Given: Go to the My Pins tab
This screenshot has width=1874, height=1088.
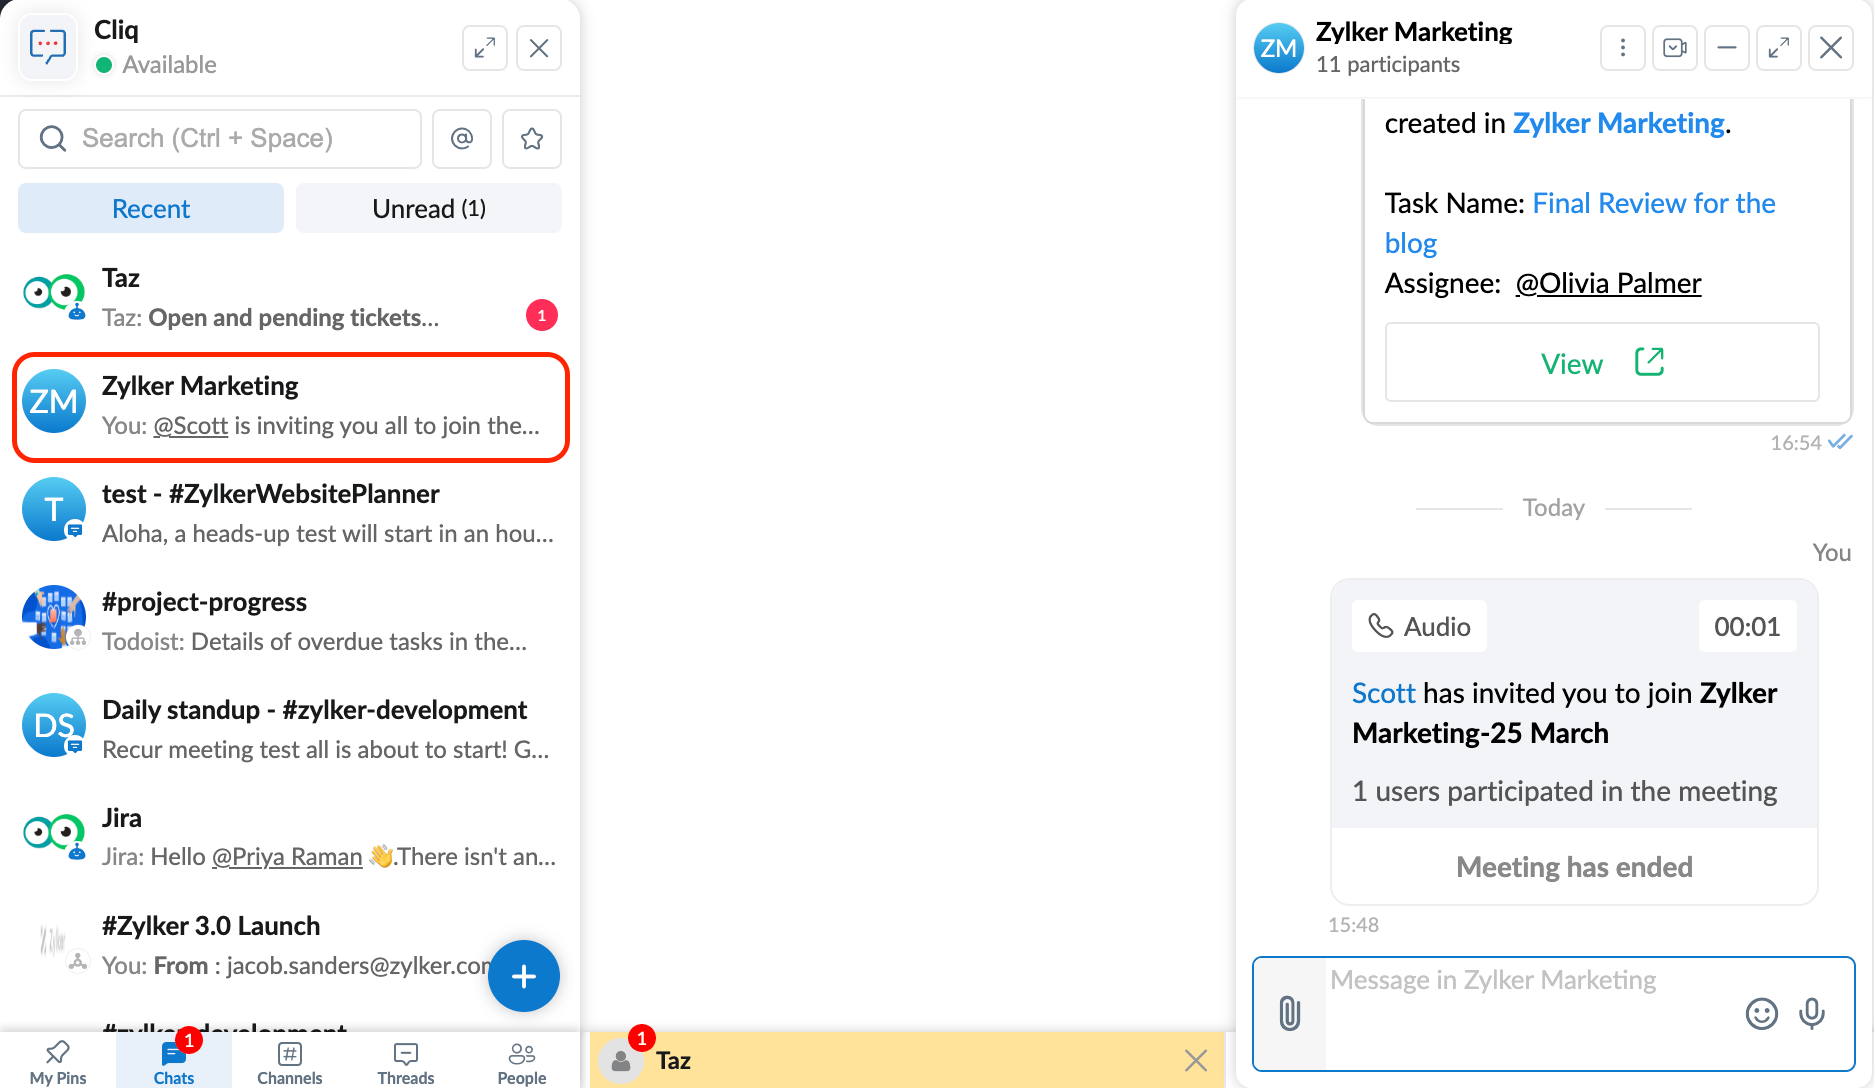Looking at the screenshot, I should (x=58, y=1062).
